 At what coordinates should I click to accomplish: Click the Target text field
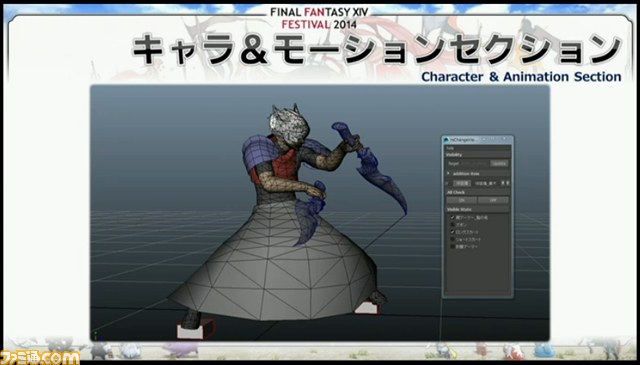pyautogui.click(x=475, y=163)
